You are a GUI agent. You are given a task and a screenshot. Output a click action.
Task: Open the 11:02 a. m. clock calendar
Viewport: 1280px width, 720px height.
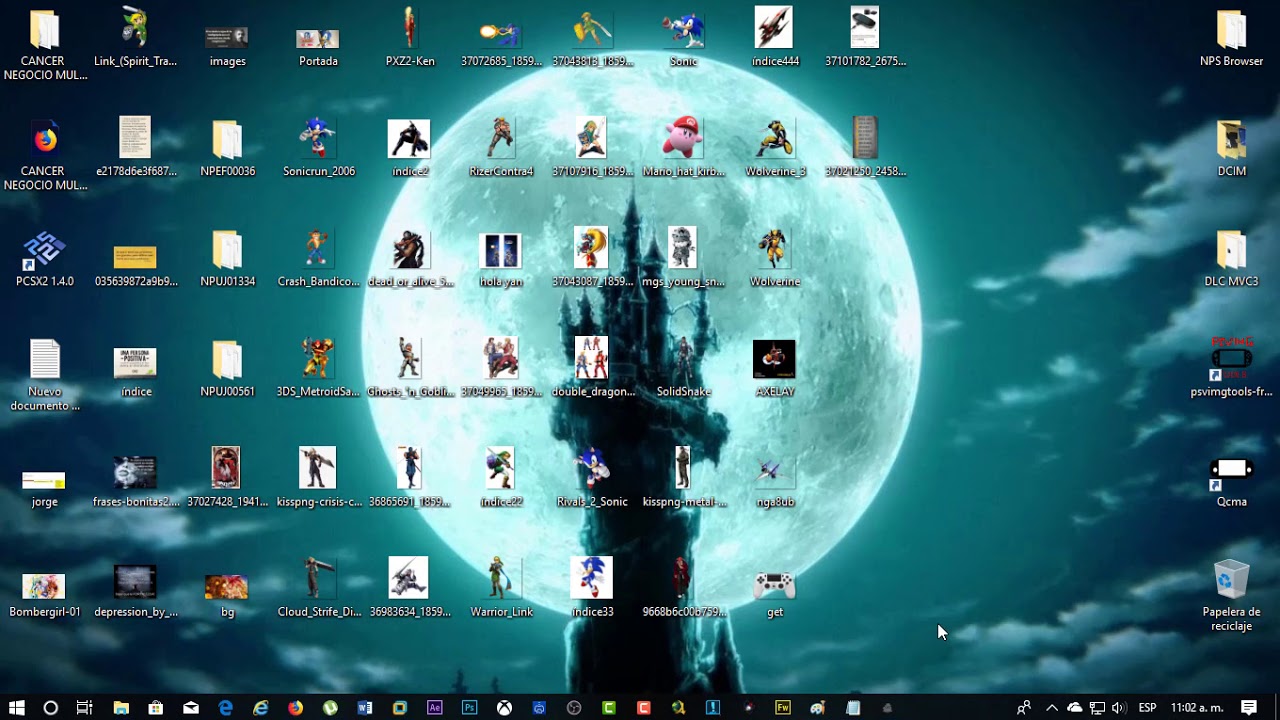coord(1197,707)
